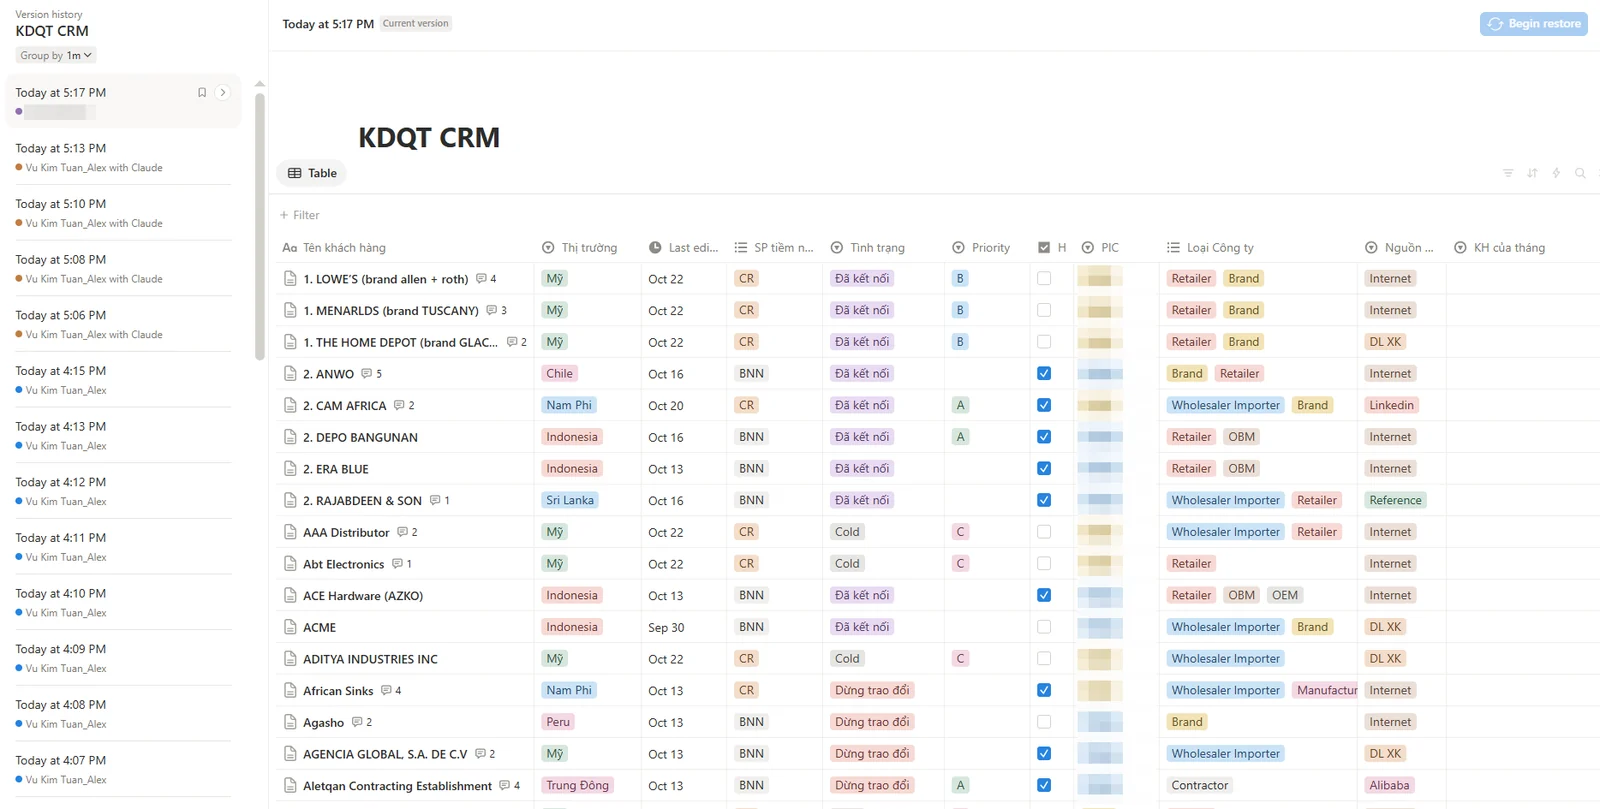Click the Filter button above the table
The image size is (1600, 809).
[300, 215]
